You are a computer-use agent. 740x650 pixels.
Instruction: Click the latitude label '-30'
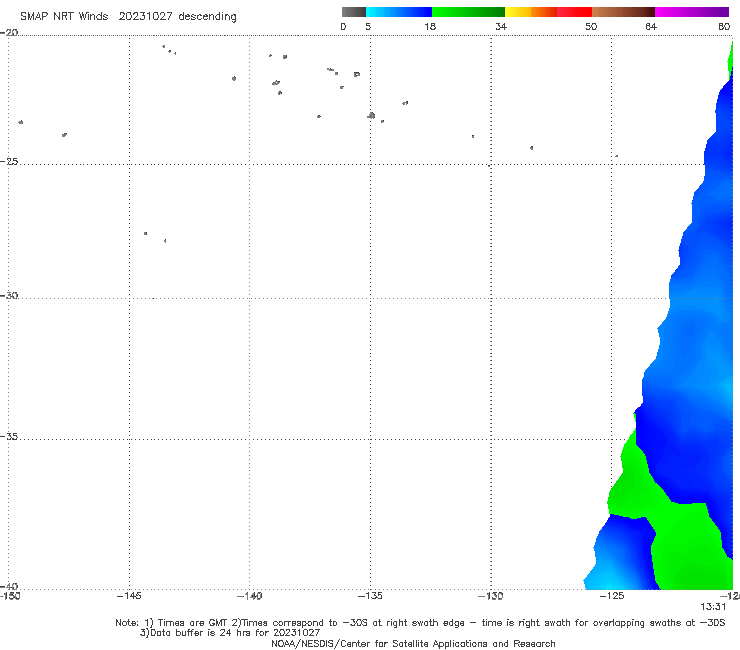pos(9,295)
